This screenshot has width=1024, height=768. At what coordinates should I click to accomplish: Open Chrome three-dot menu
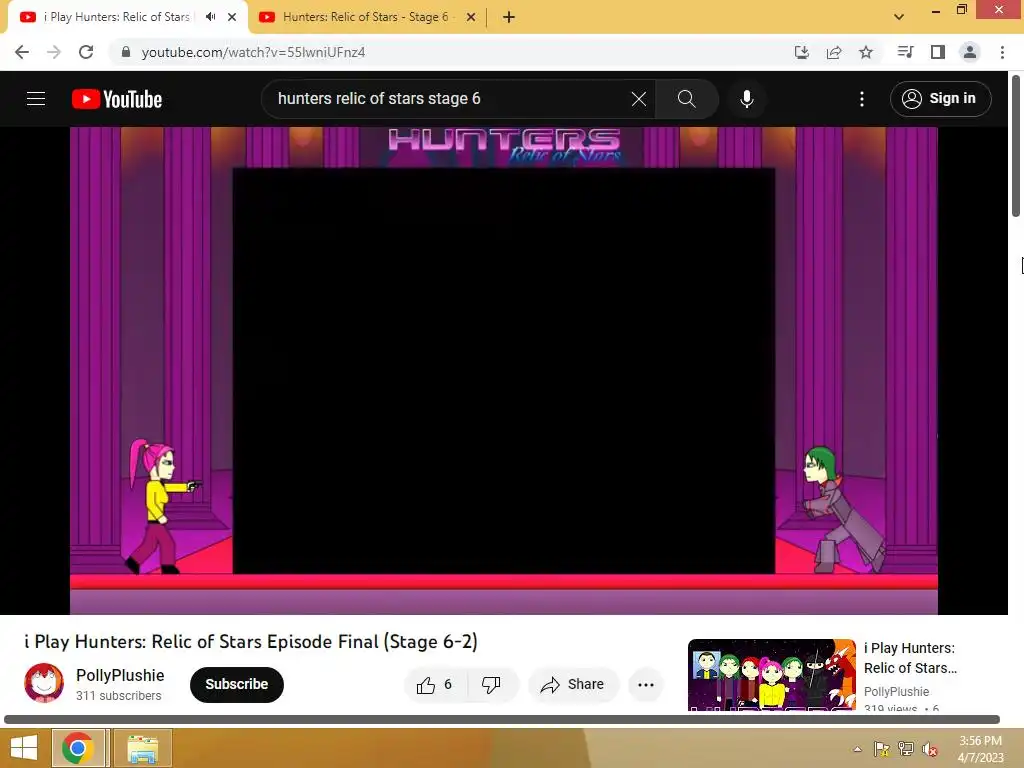1002,52
